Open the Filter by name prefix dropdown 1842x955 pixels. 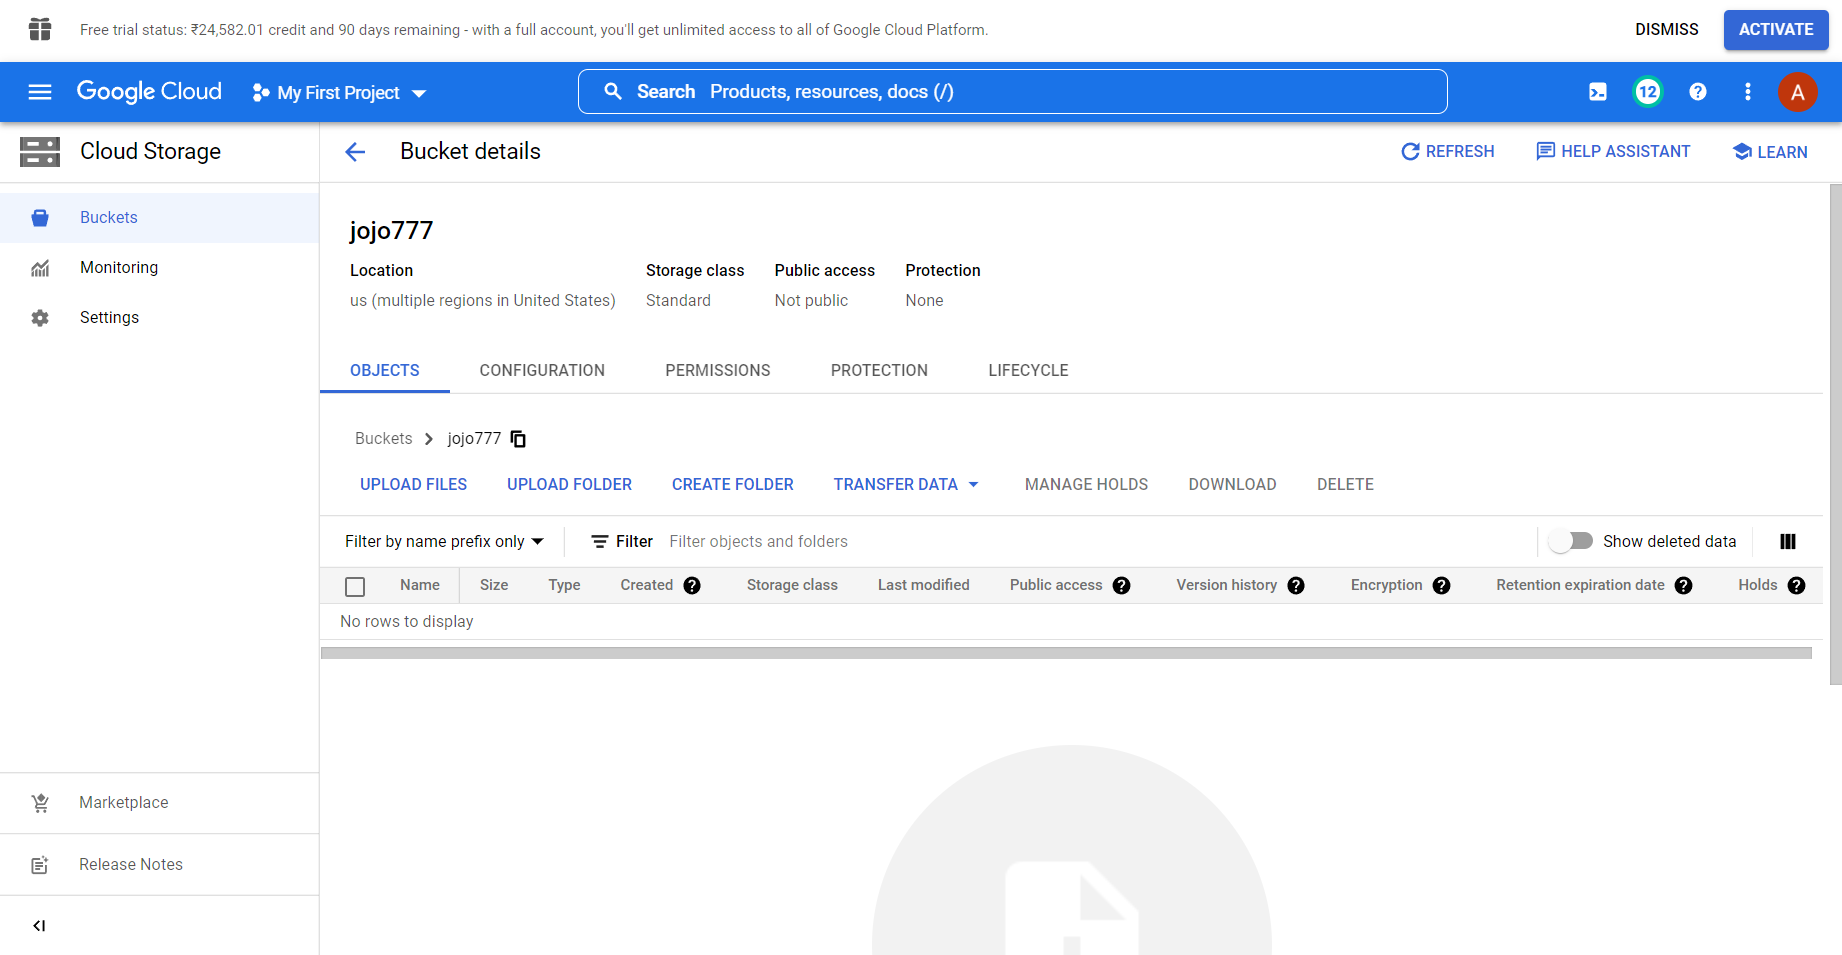pyautogui.click(x=444, y=542)
